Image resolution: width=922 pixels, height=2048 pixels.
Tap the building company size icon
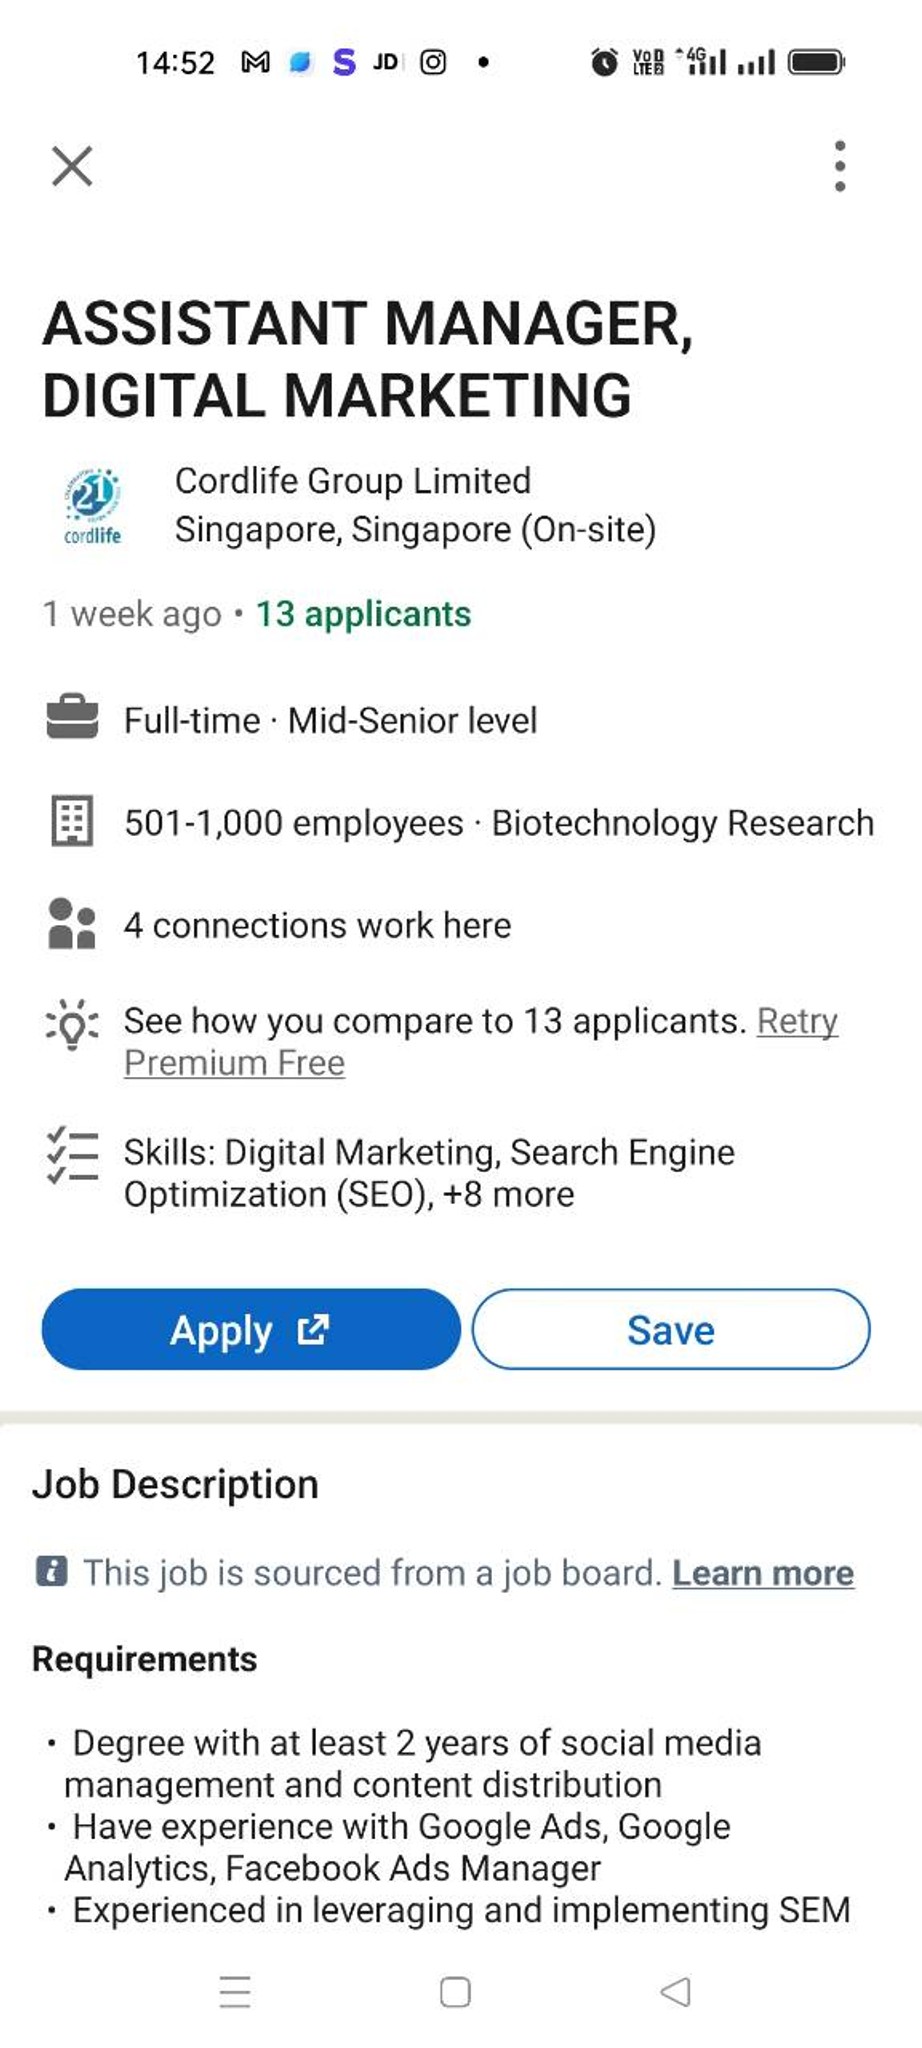point(72,821)
